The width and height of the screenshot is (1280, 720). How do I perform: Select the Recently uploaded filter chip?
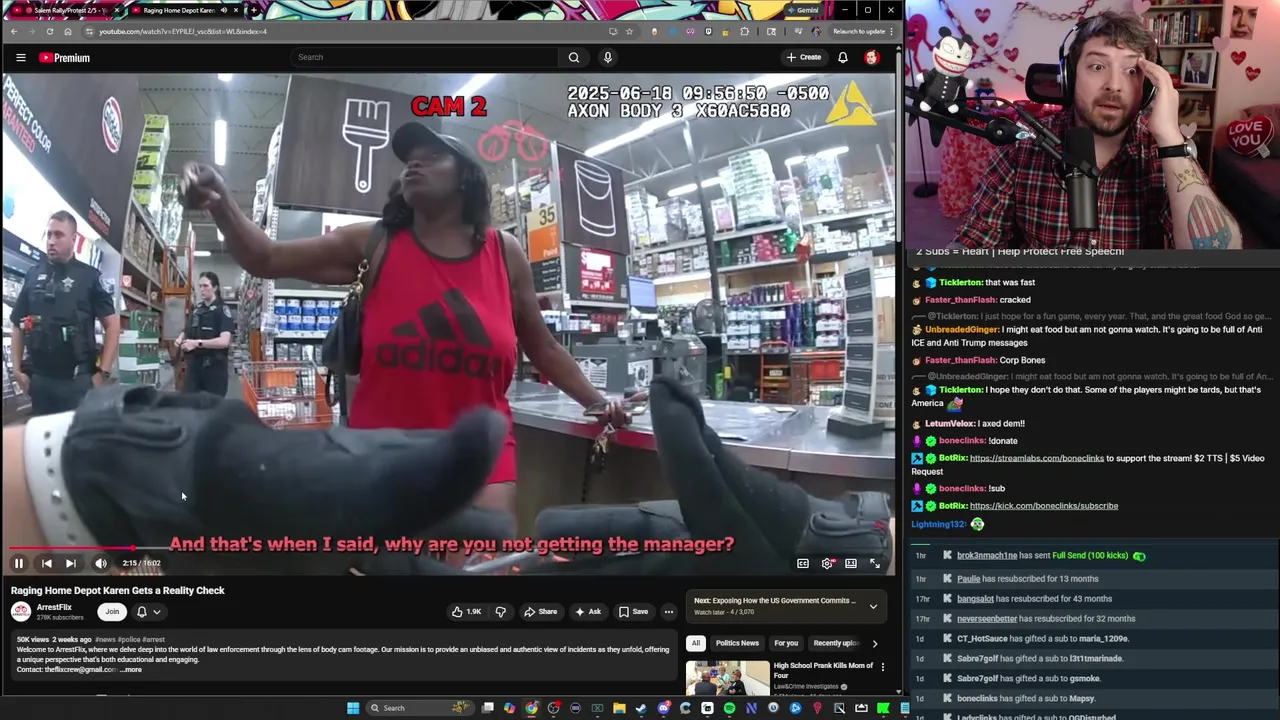tap(835, 643)
